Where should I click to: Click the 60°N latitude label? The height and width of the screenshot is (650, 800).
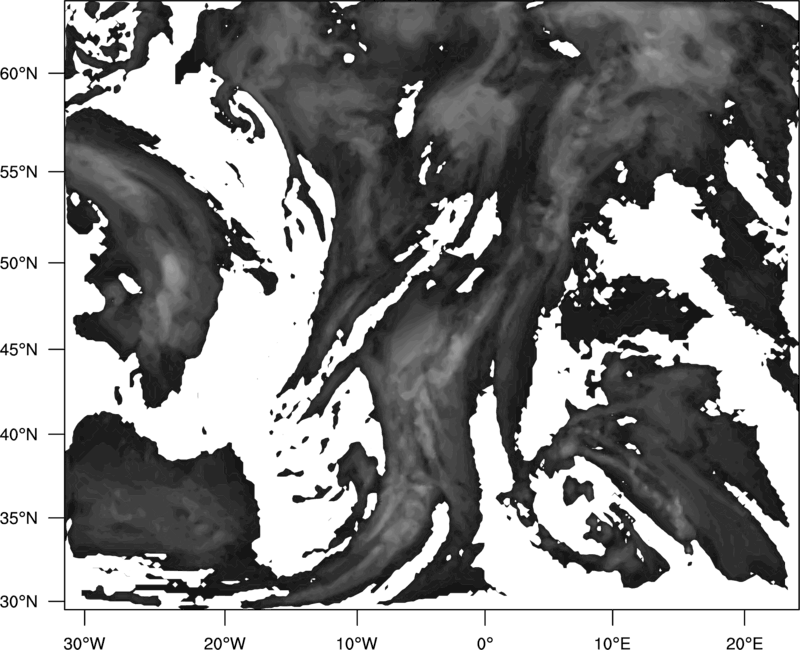click(x=19, y=73)
